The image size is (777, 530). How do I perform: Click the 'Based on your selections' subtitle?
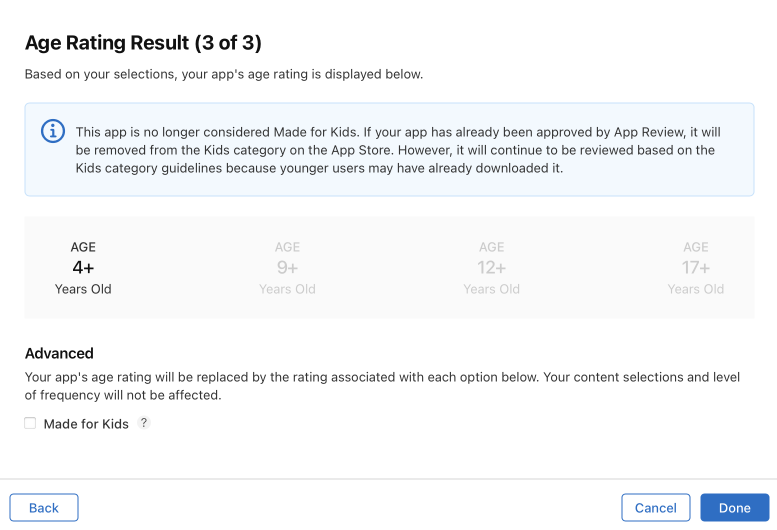coord(224,74)
